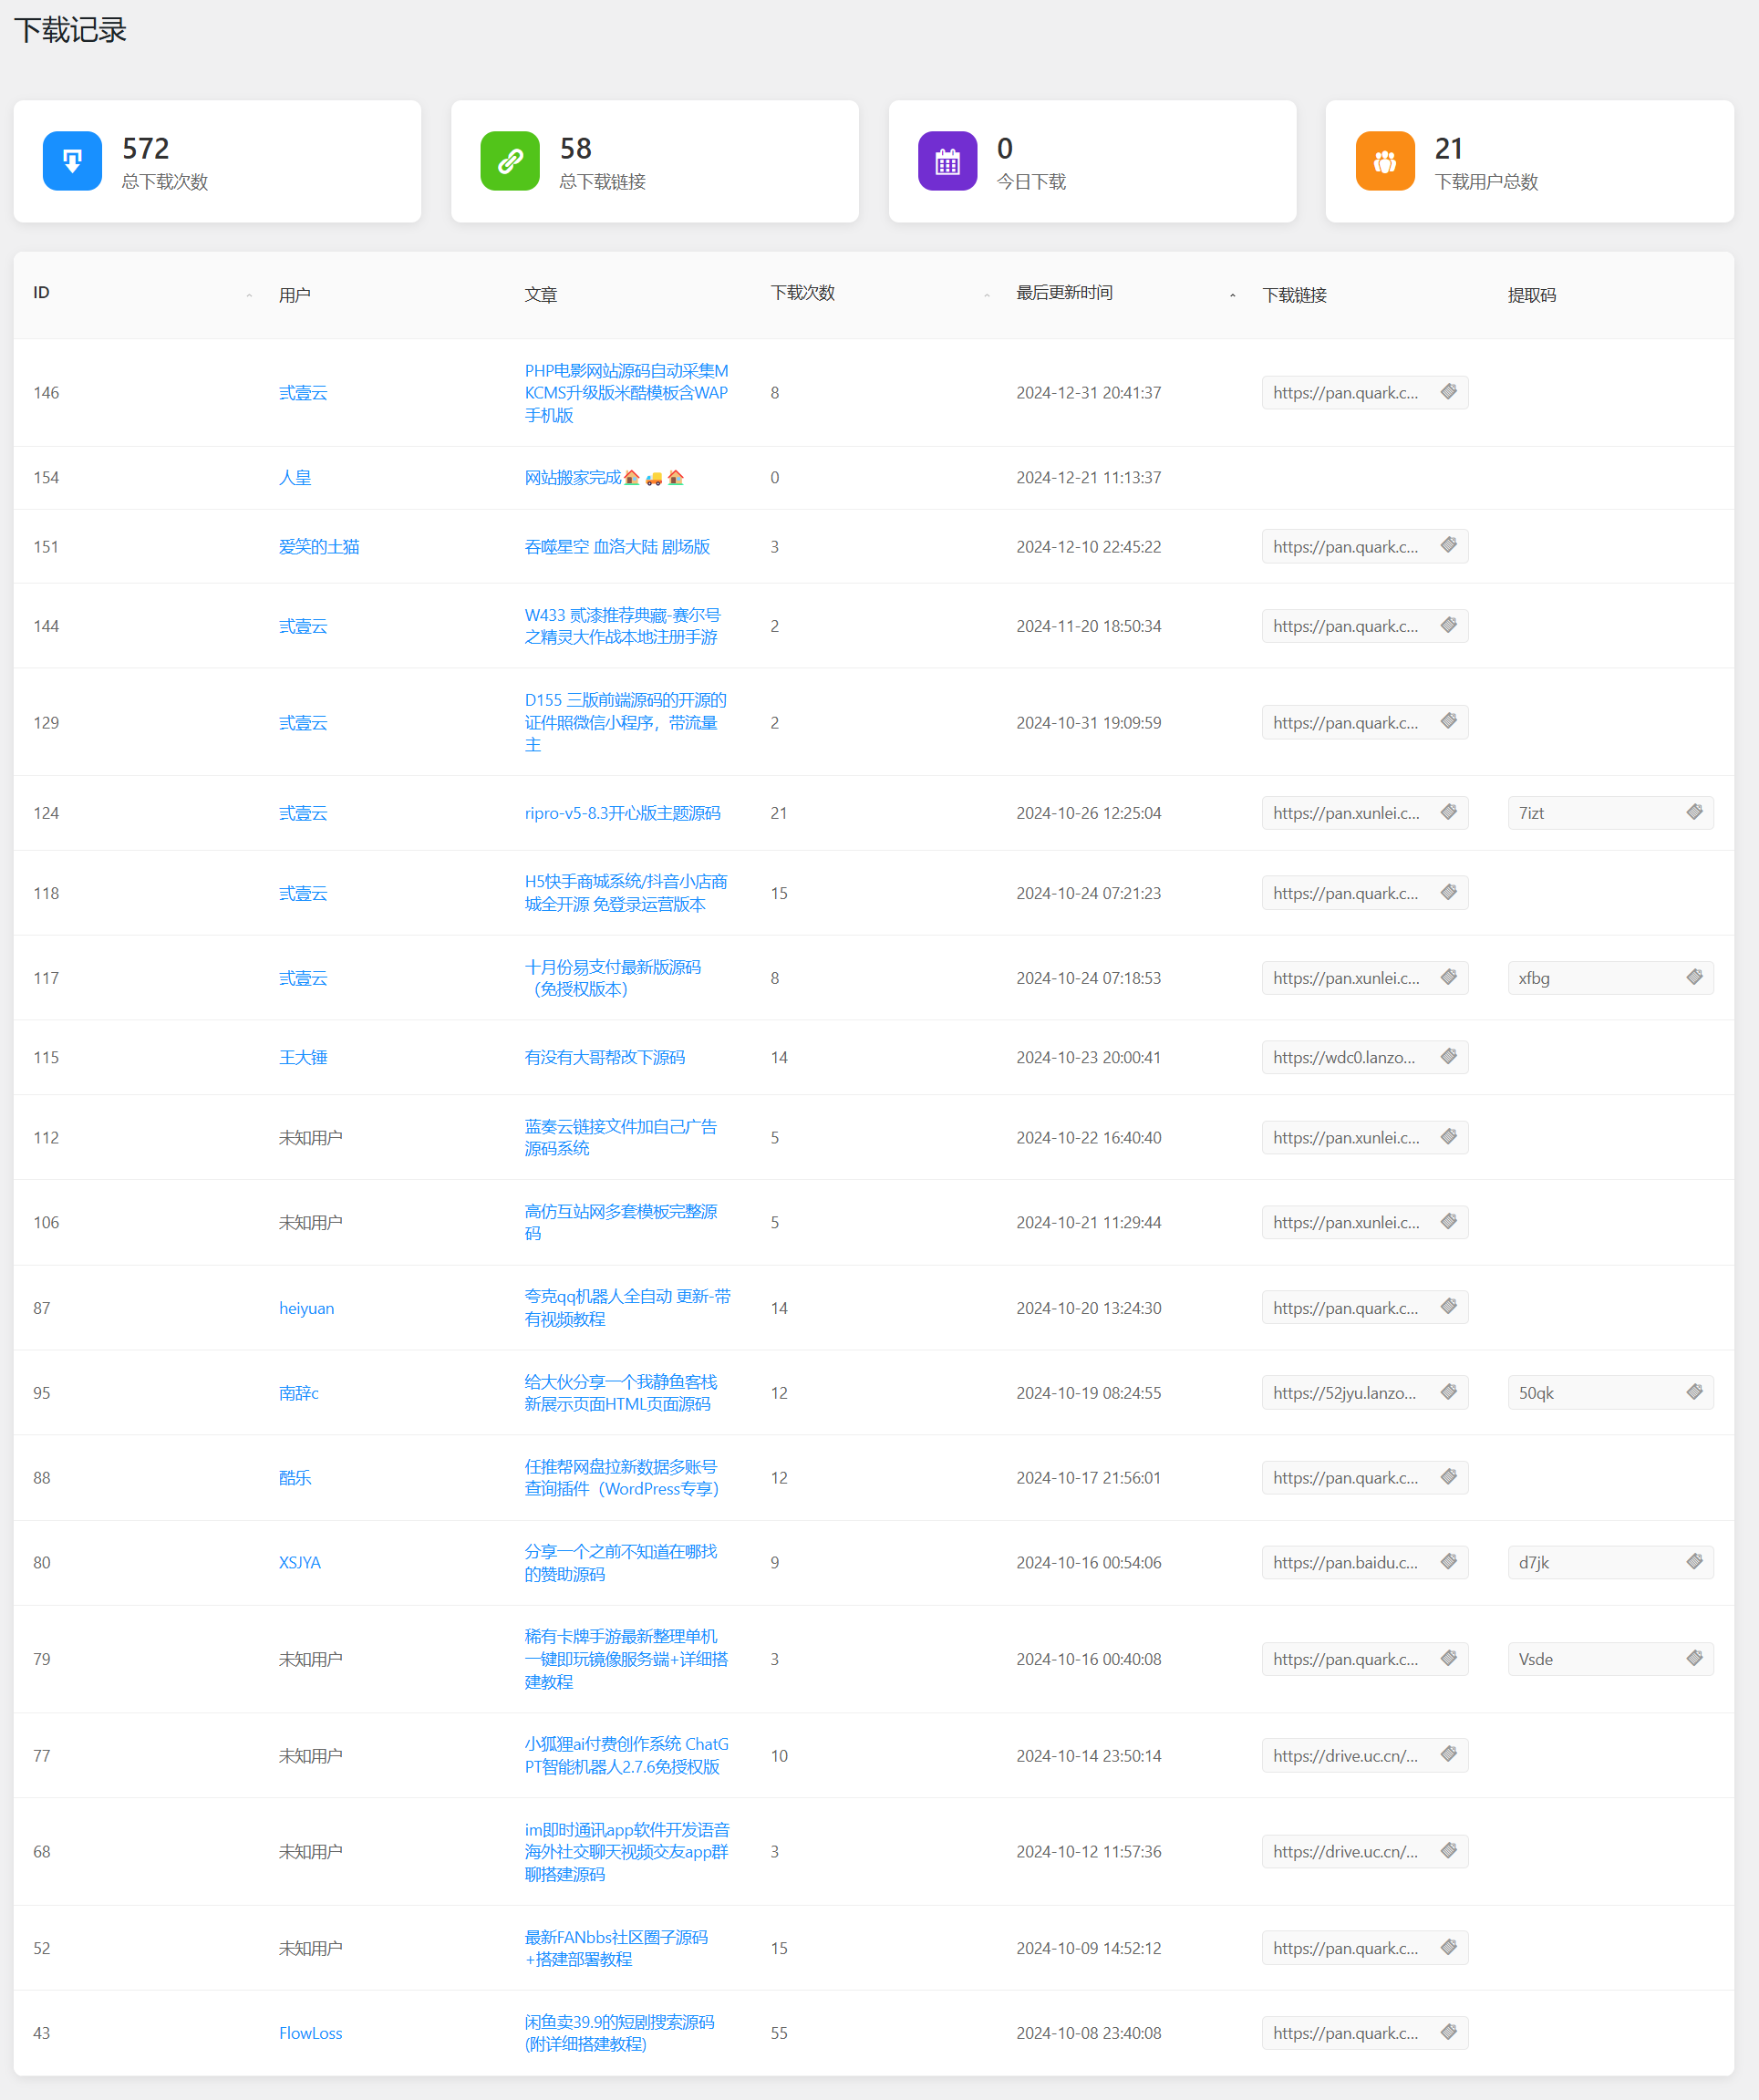
Task: Copy the pan.baidu download link
Action: pos(1448,1562)
